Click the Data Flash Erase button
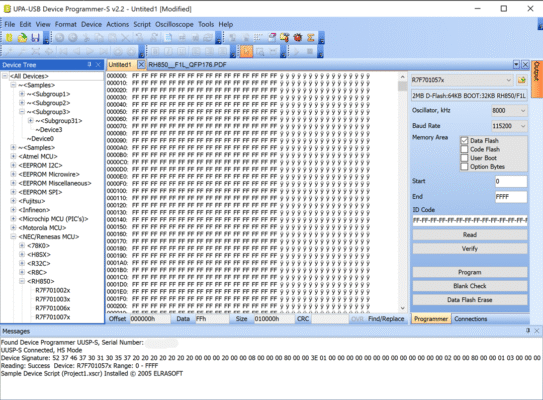This screenshot has width=543, height=400. pos(470,300)
